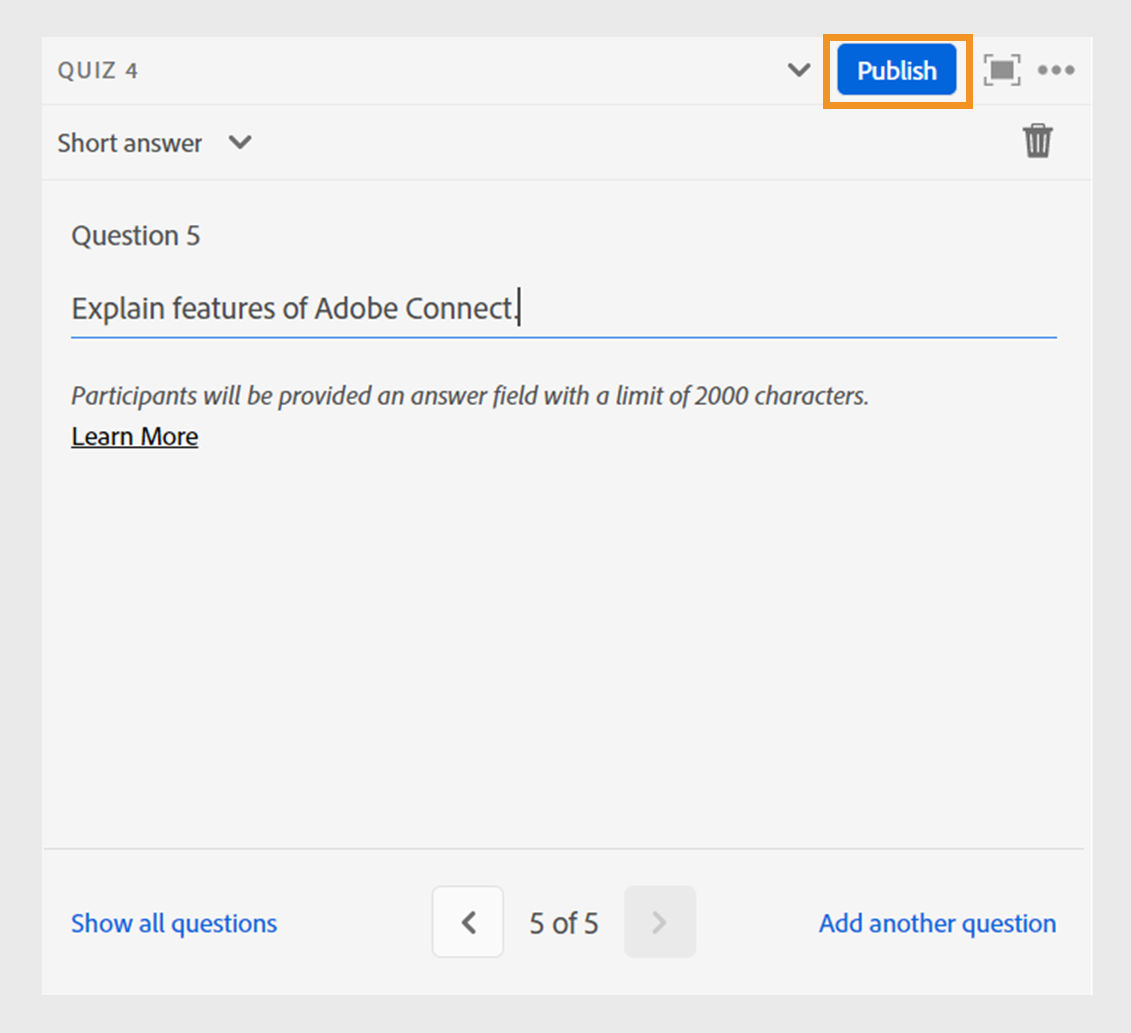
Task: Click the next question arrow
Action: coord(659,922)
